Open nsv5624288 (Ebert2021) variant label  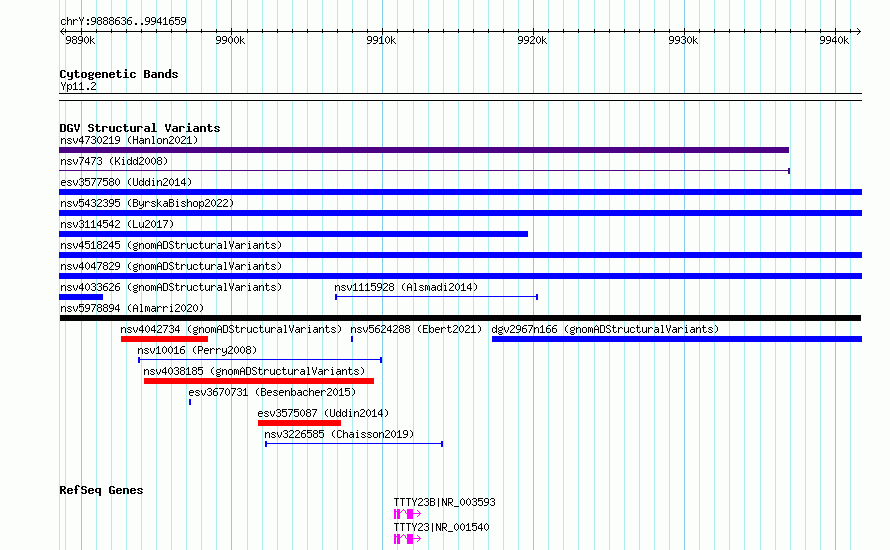coord(416,329)
